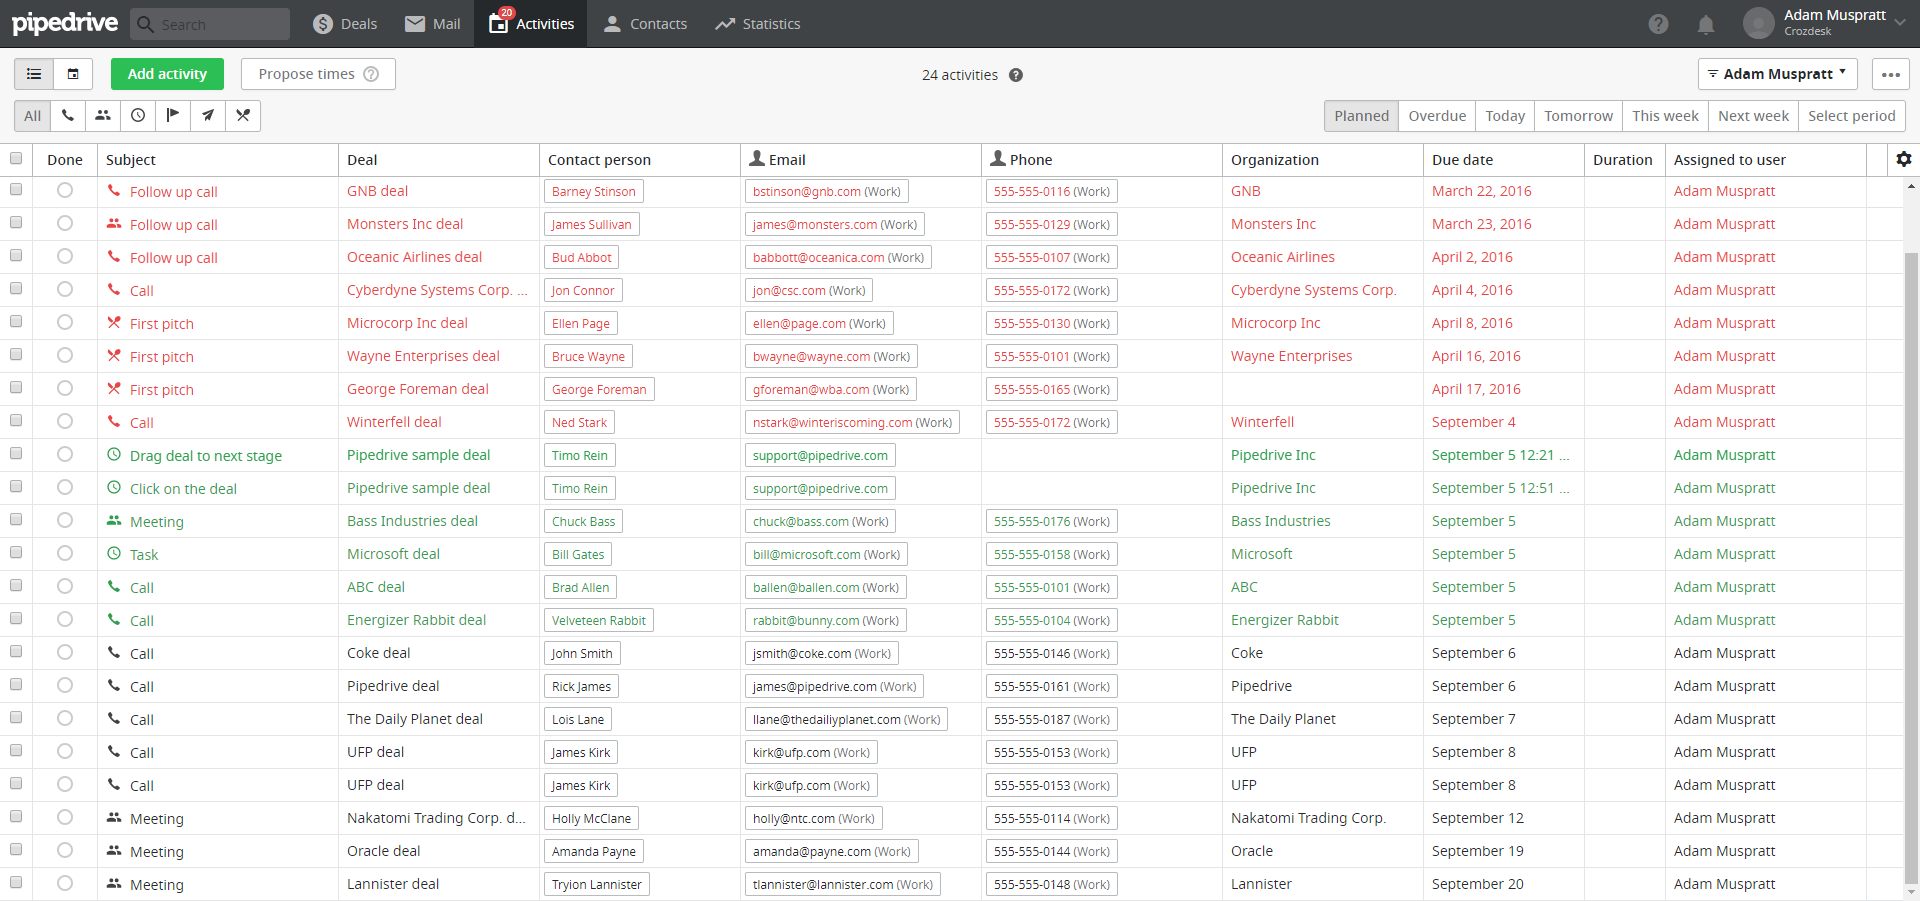Mark Wayne Enterprises first pitch done
Viewport: 1920px width, 901px height.
(65, 356)
